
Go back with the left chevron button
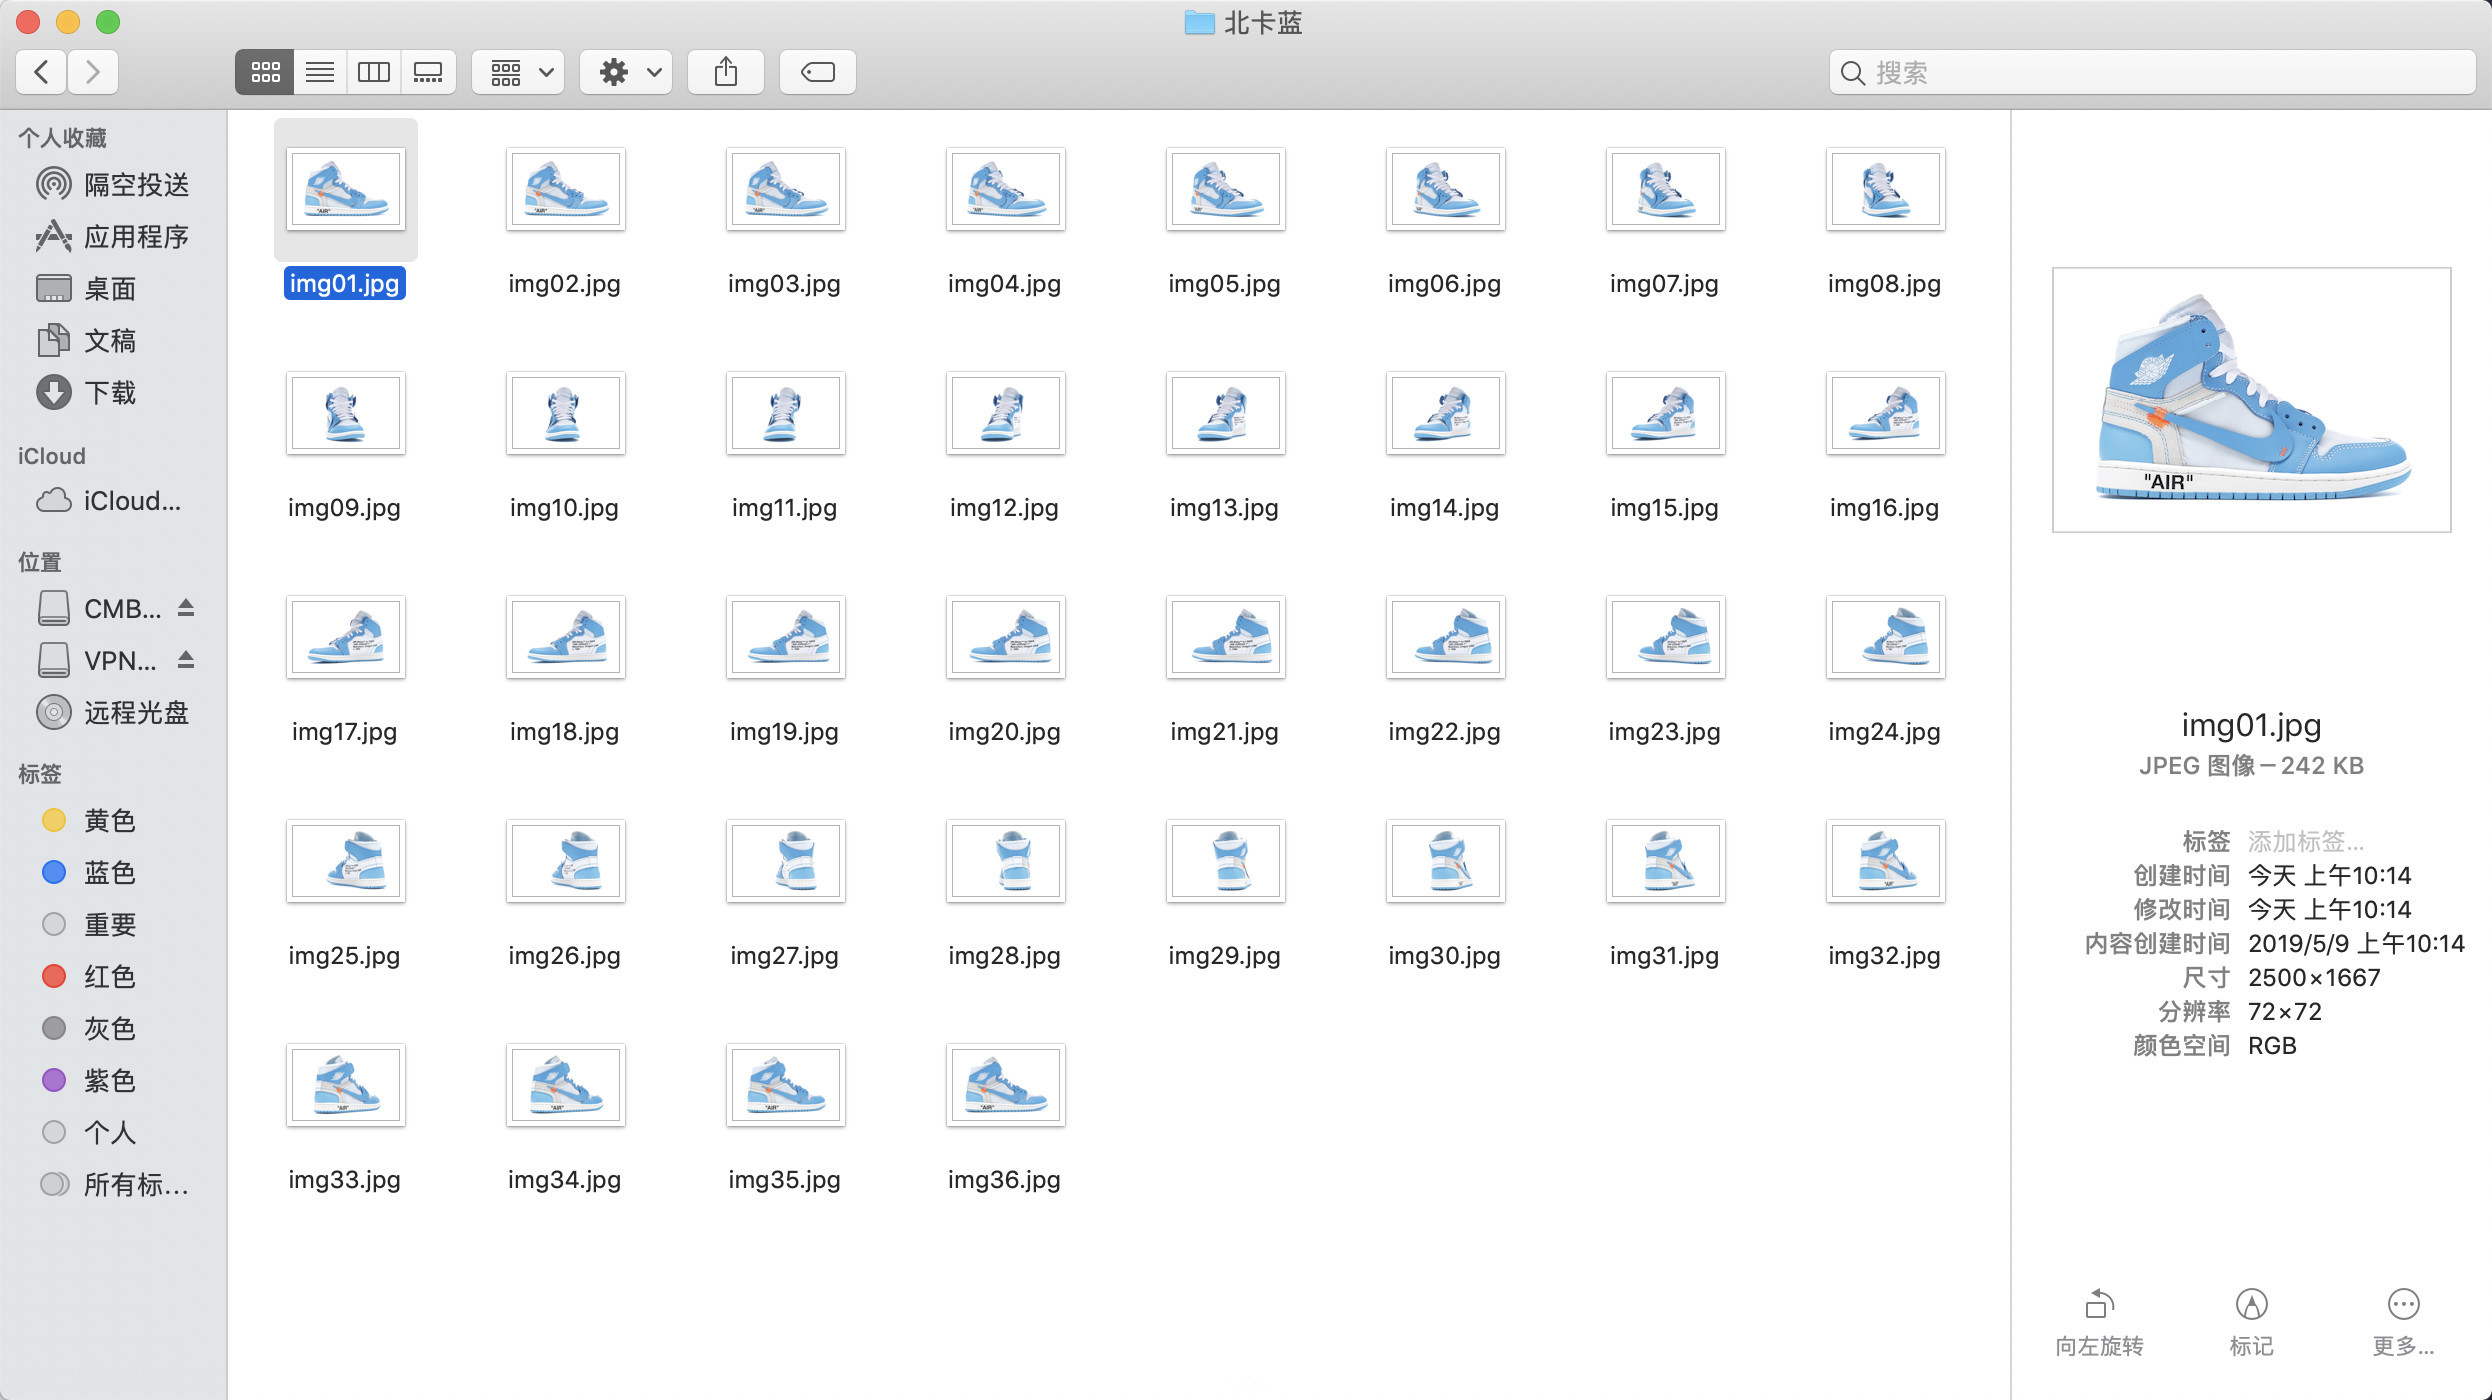41,72
